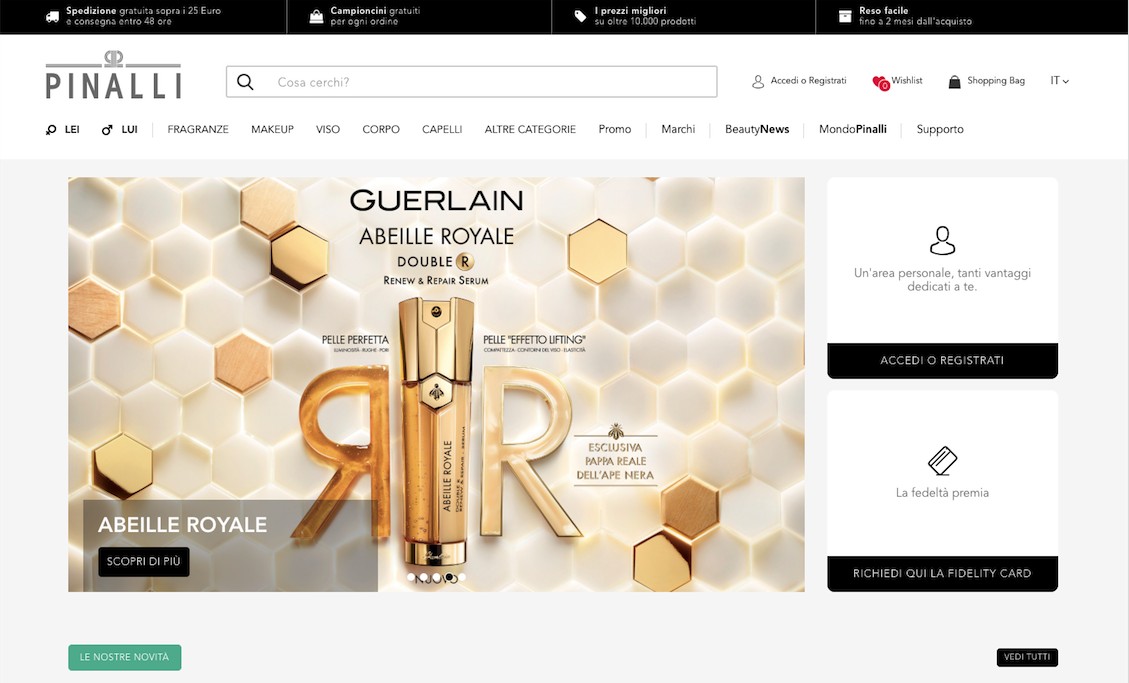Open the LUI category
This screenshot has height=683, width=1129.
(130, 130)
